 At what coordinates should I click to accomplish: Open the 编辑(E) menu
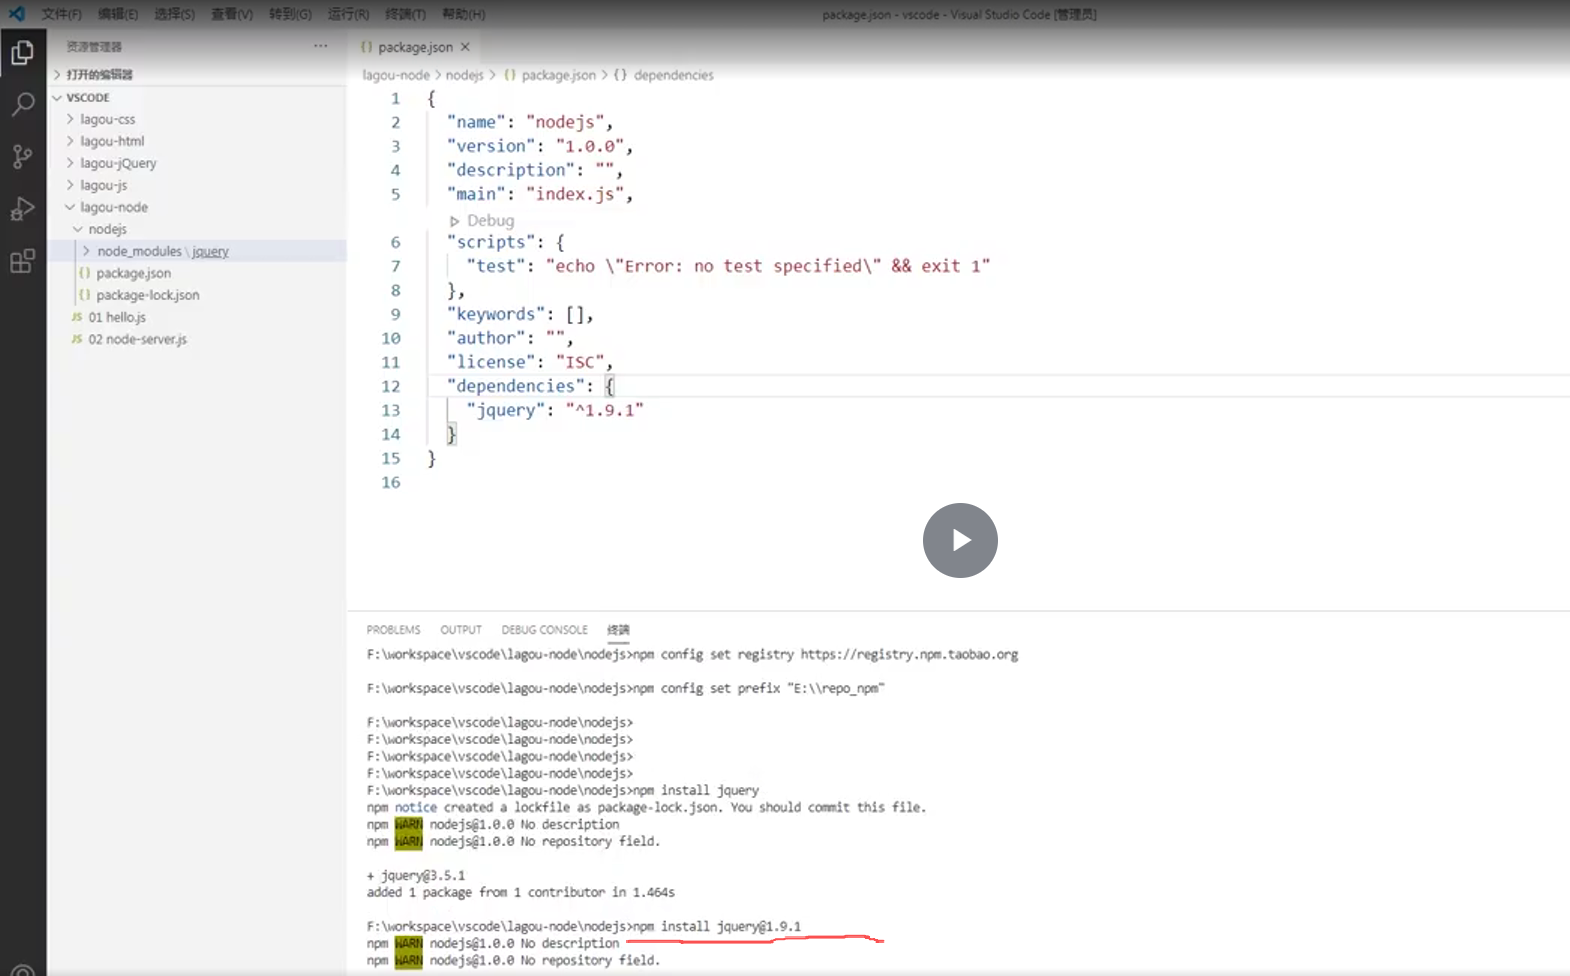tap(118, 14)
